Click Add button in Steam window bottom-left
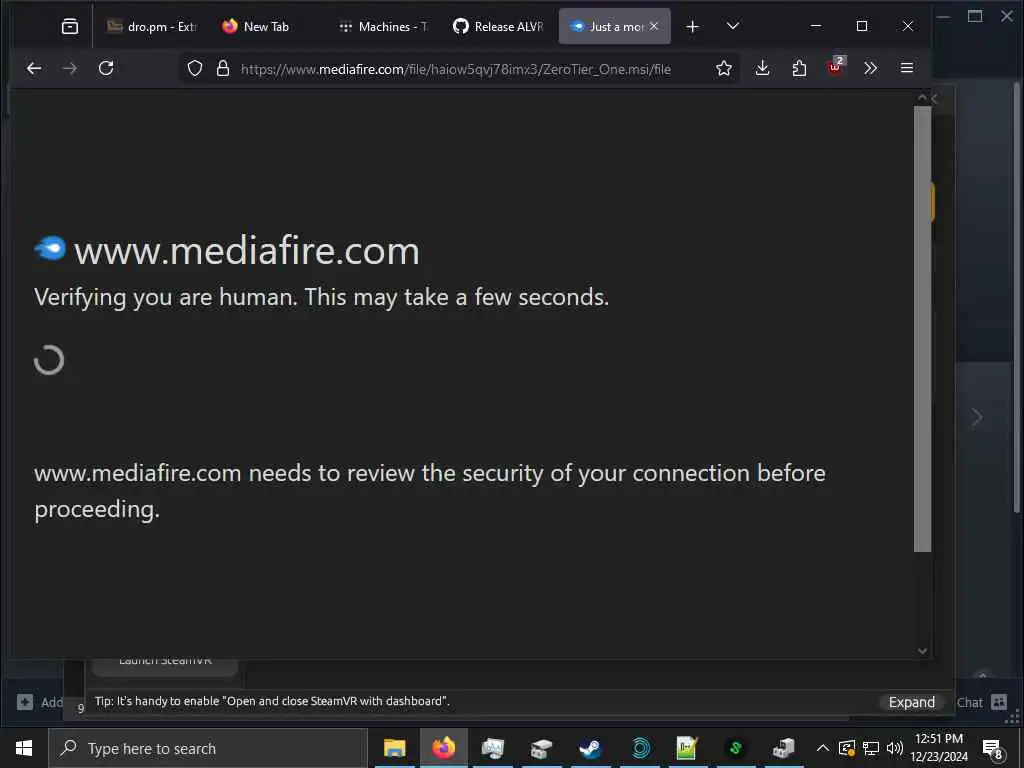 [x=40, y=702]
